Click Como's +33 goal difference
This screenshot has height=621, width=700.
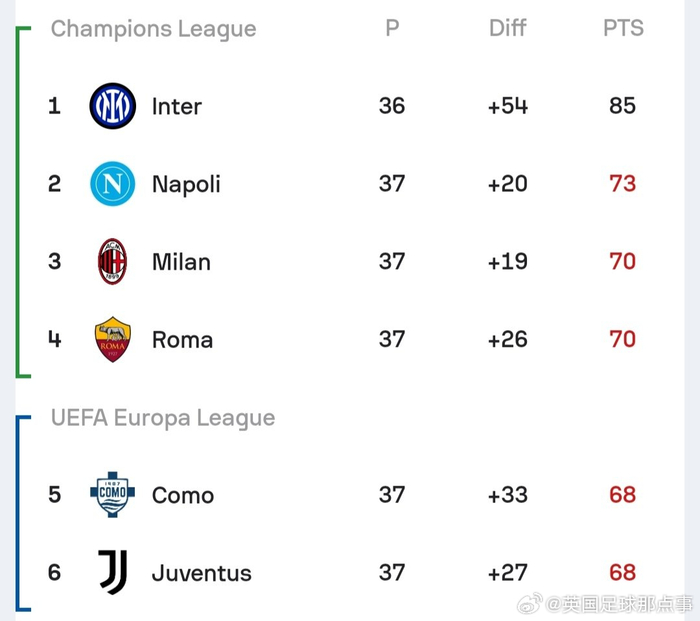(x=508, y=495)
